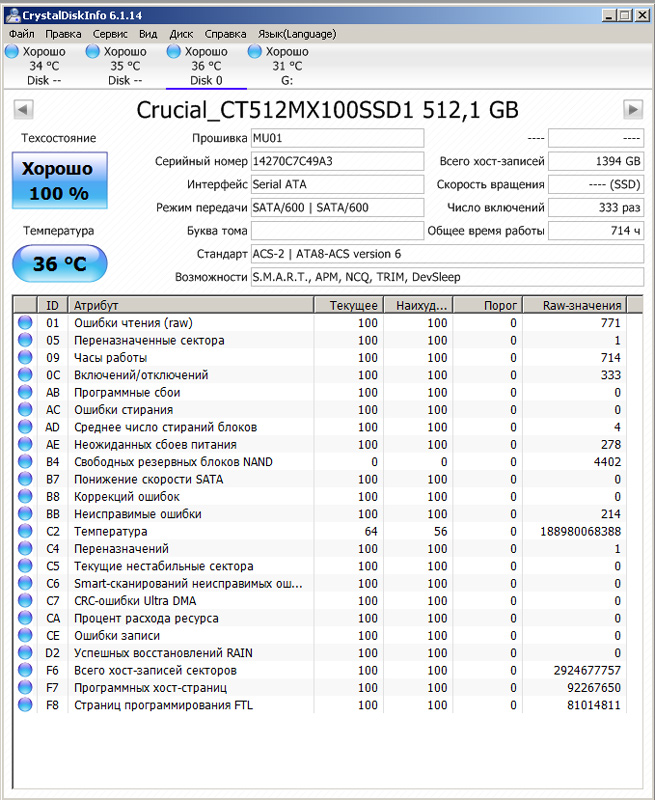Open the Вид menu
This screenshot has height=800, width=655.
tap(148, 34)
